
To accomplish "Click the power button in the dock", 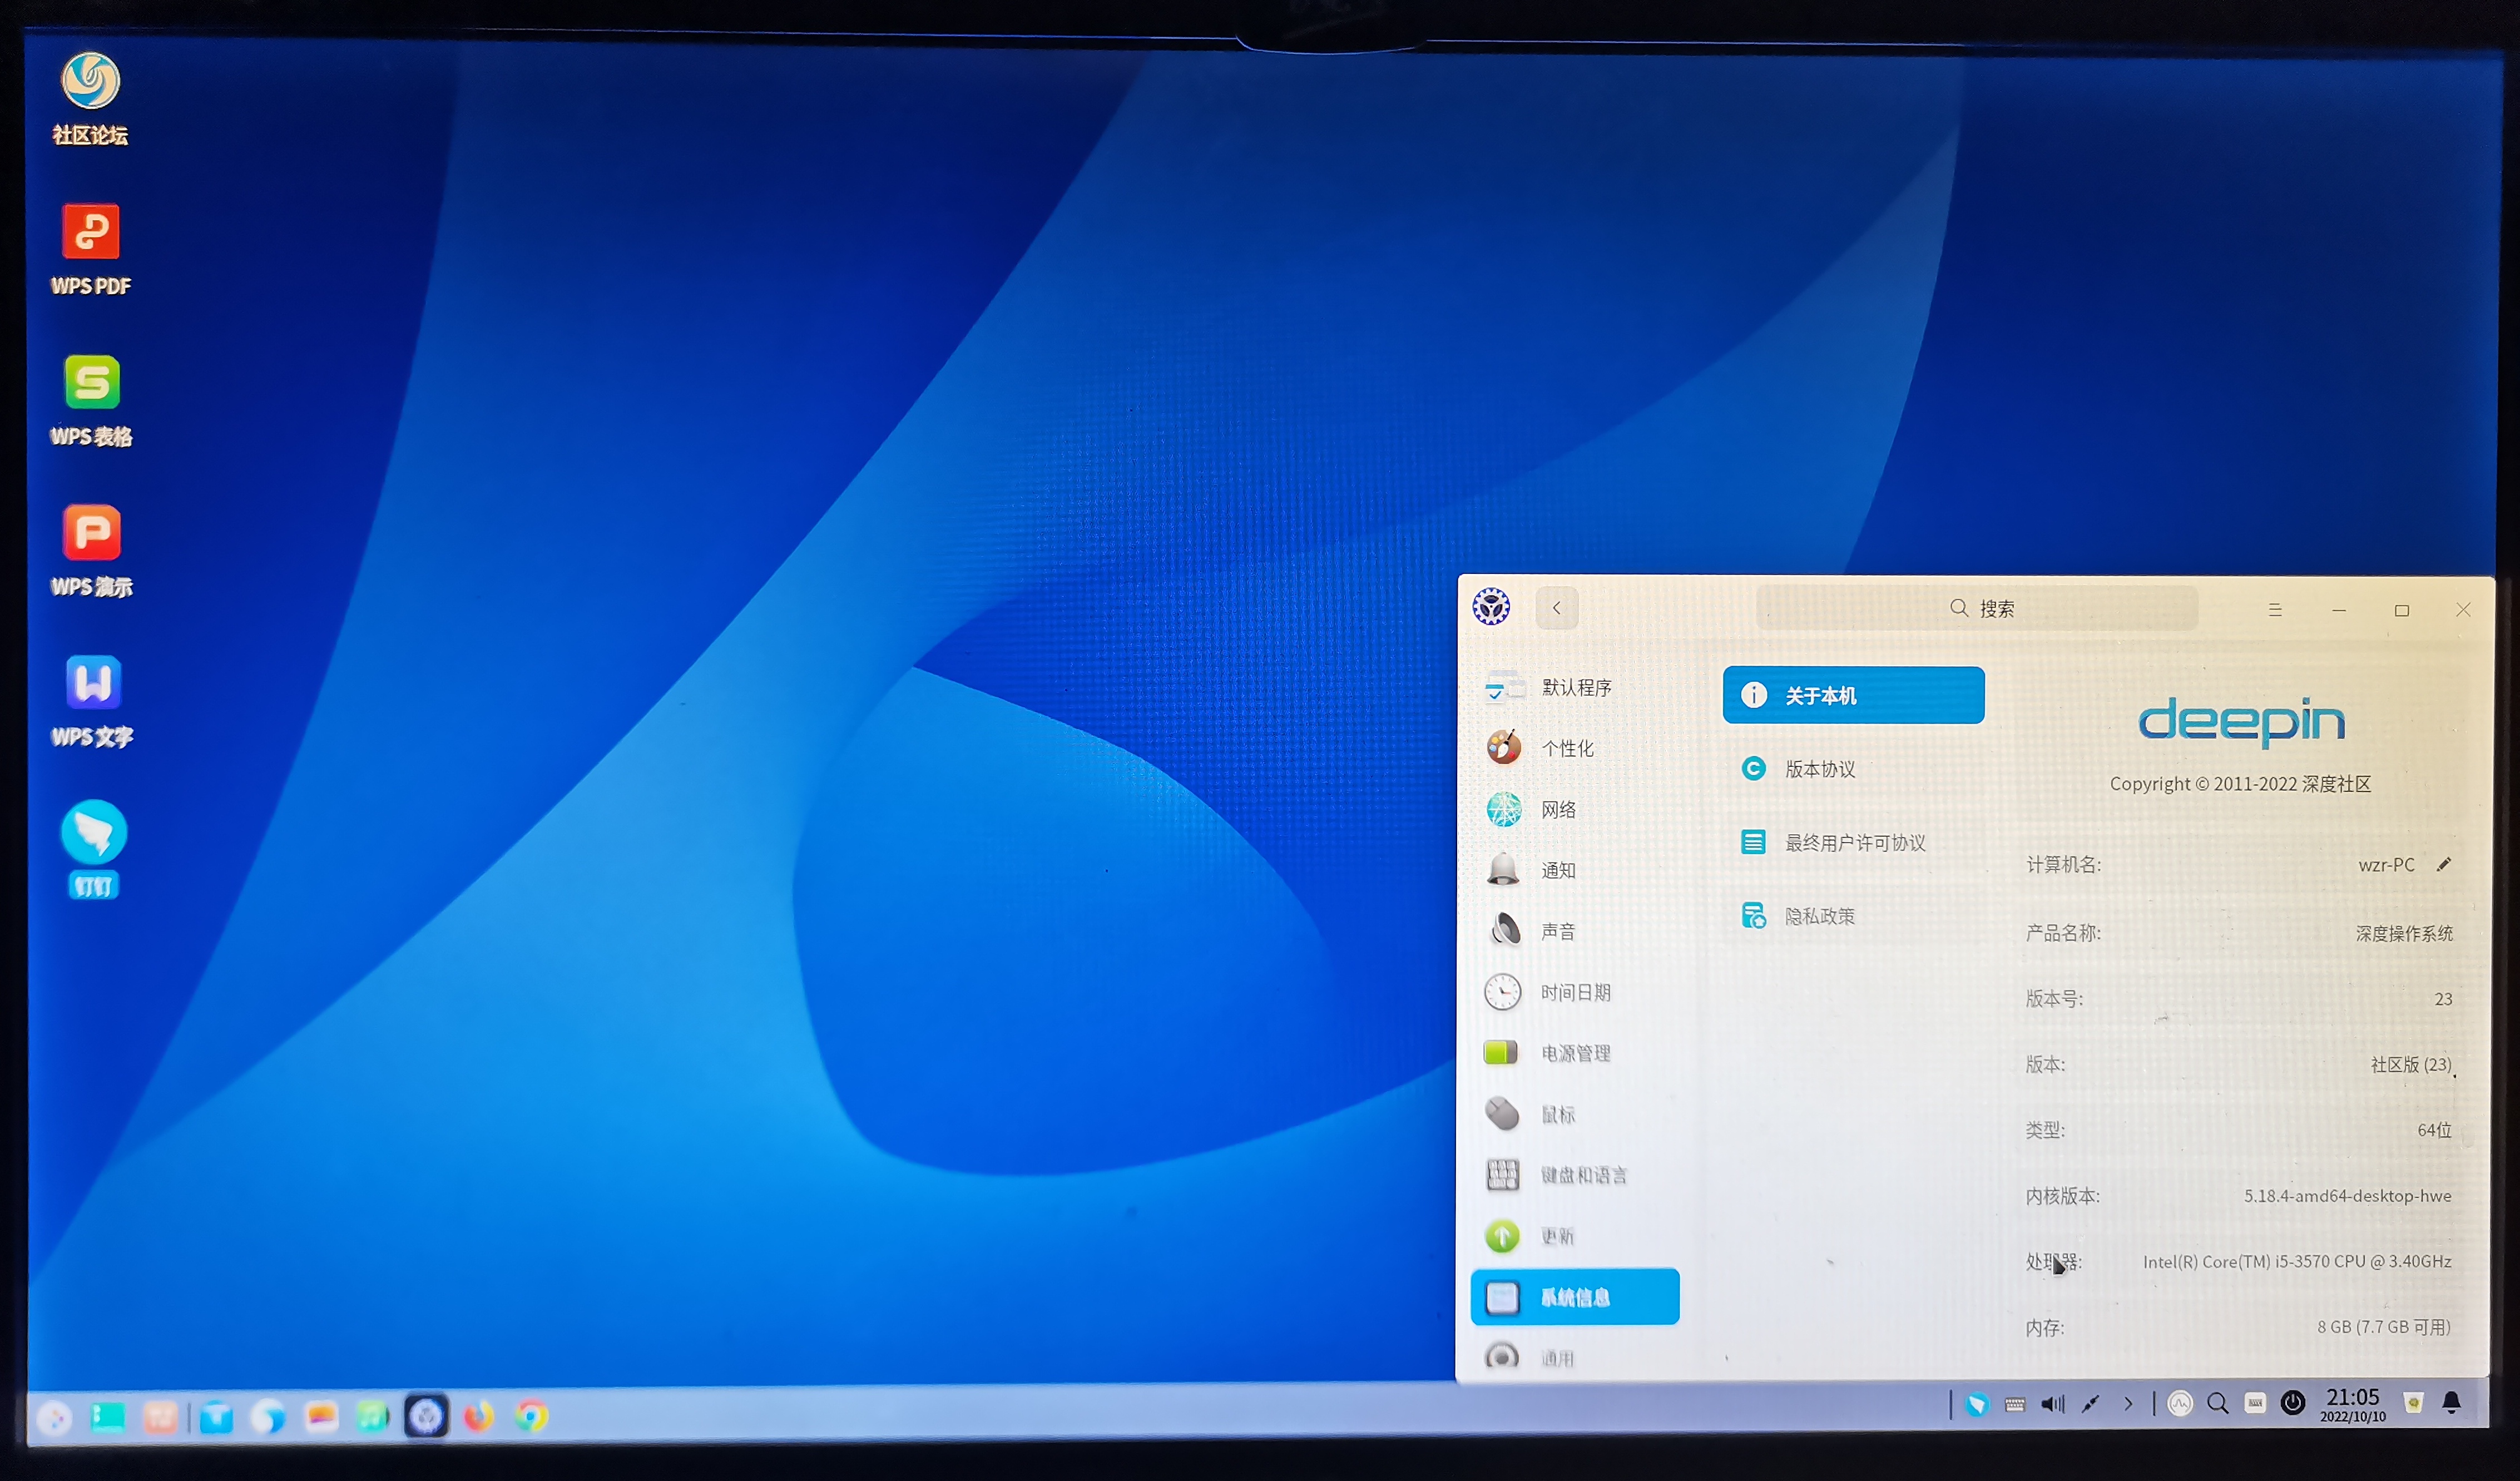I will [2292, 1403].
